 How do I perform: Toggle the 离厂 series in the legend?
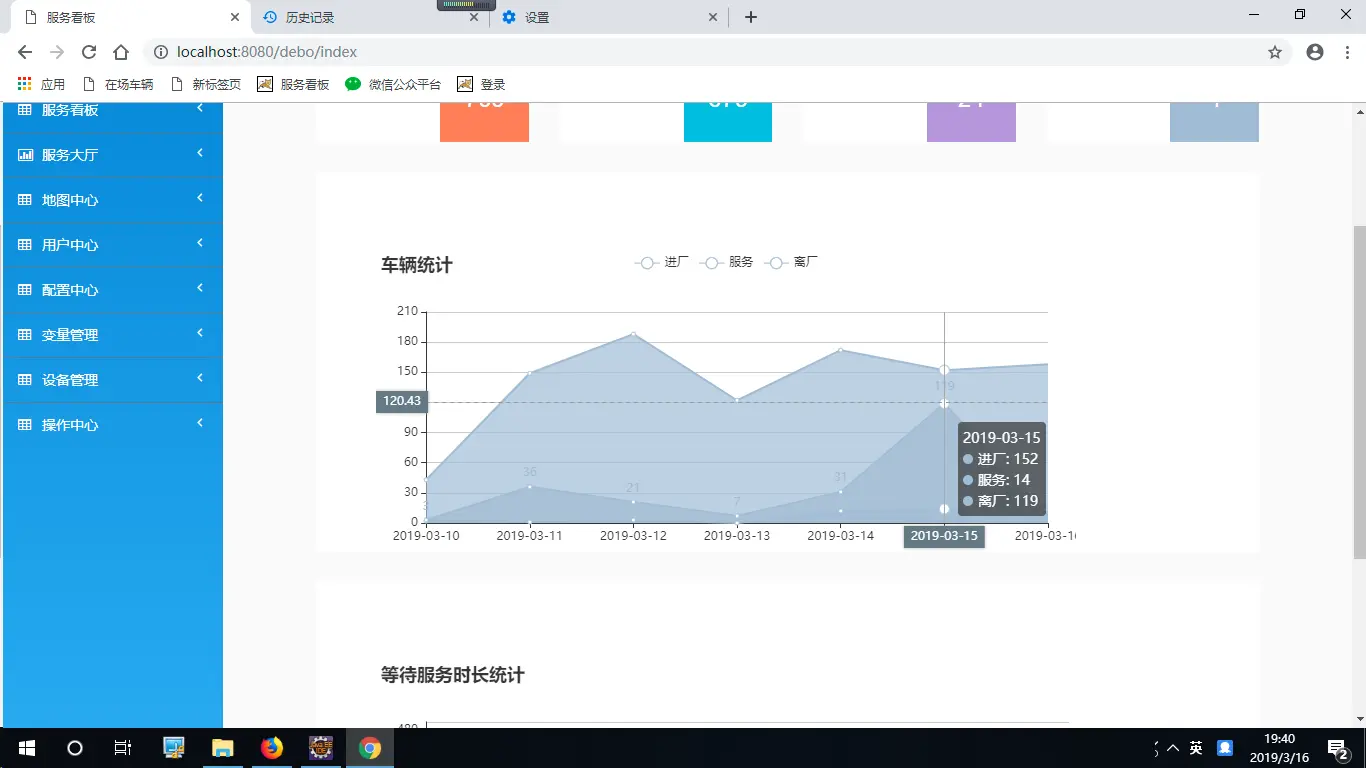791,262
